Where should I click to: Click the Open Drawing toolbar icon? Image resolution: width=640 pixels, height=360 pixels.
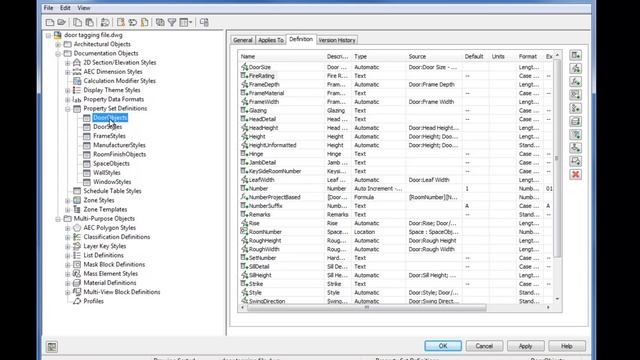[x=62, y=22]
